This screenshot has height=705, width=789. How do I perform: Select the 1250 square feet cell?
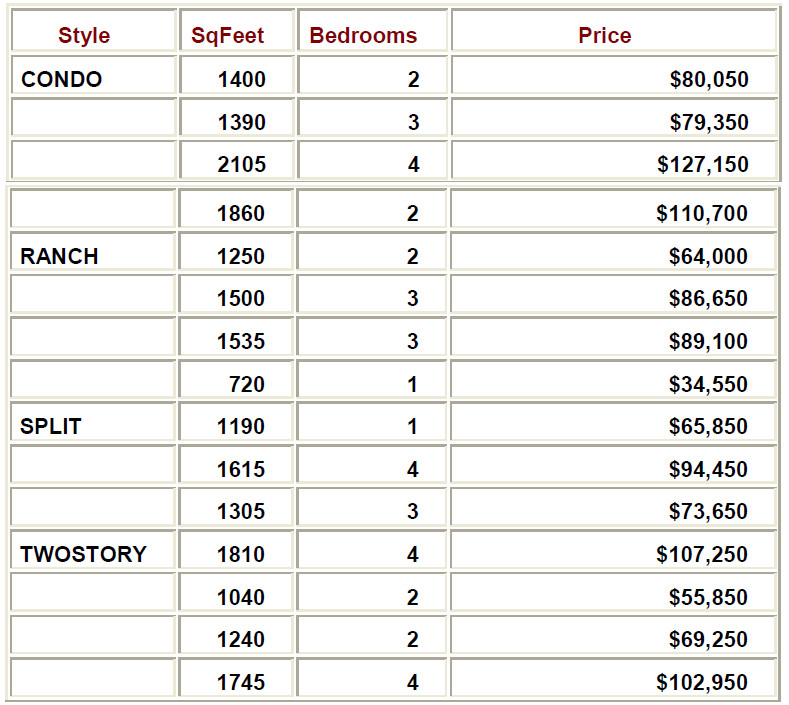[x=241, y=256]
